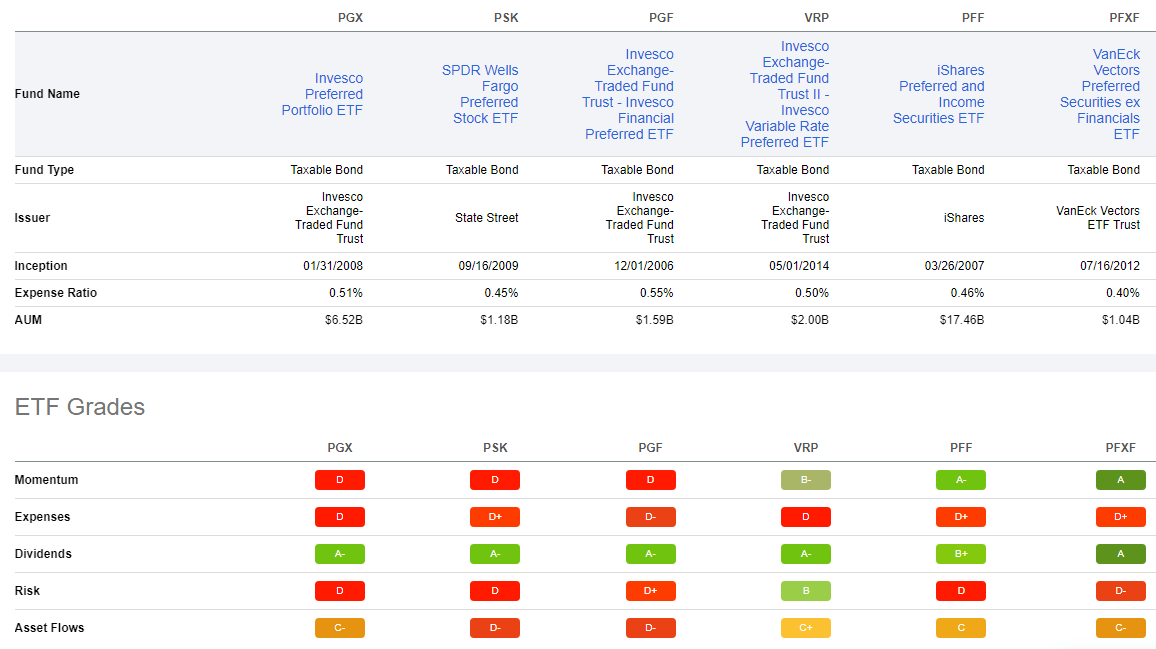Image resolution: width=1156 pixels, height=649 pixels.
Task: Click the $17.46B AUM value
Action: click(962, 320)
